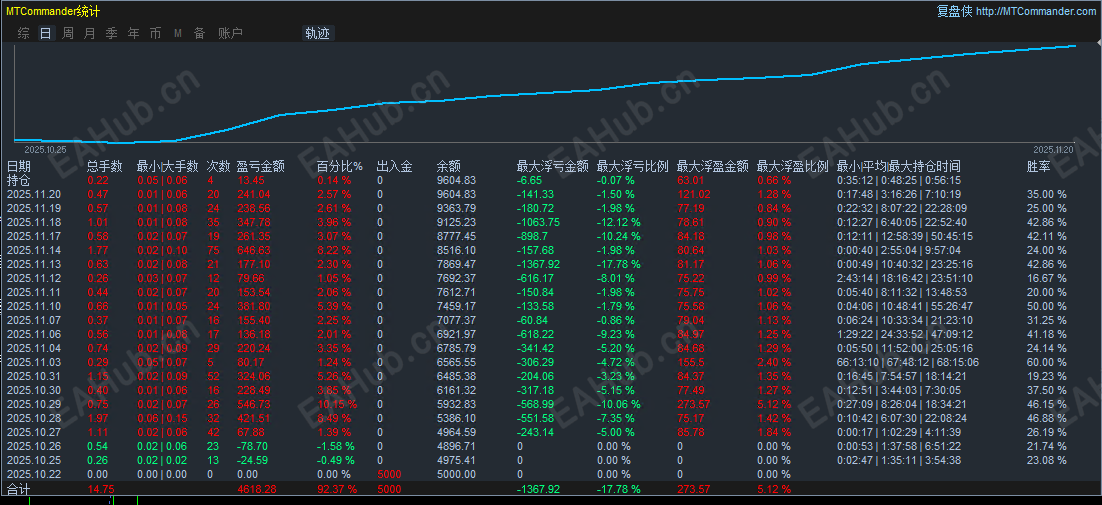Open the 账户 account tab
This screenshot has width=1102, height=505.
(231, 33)
